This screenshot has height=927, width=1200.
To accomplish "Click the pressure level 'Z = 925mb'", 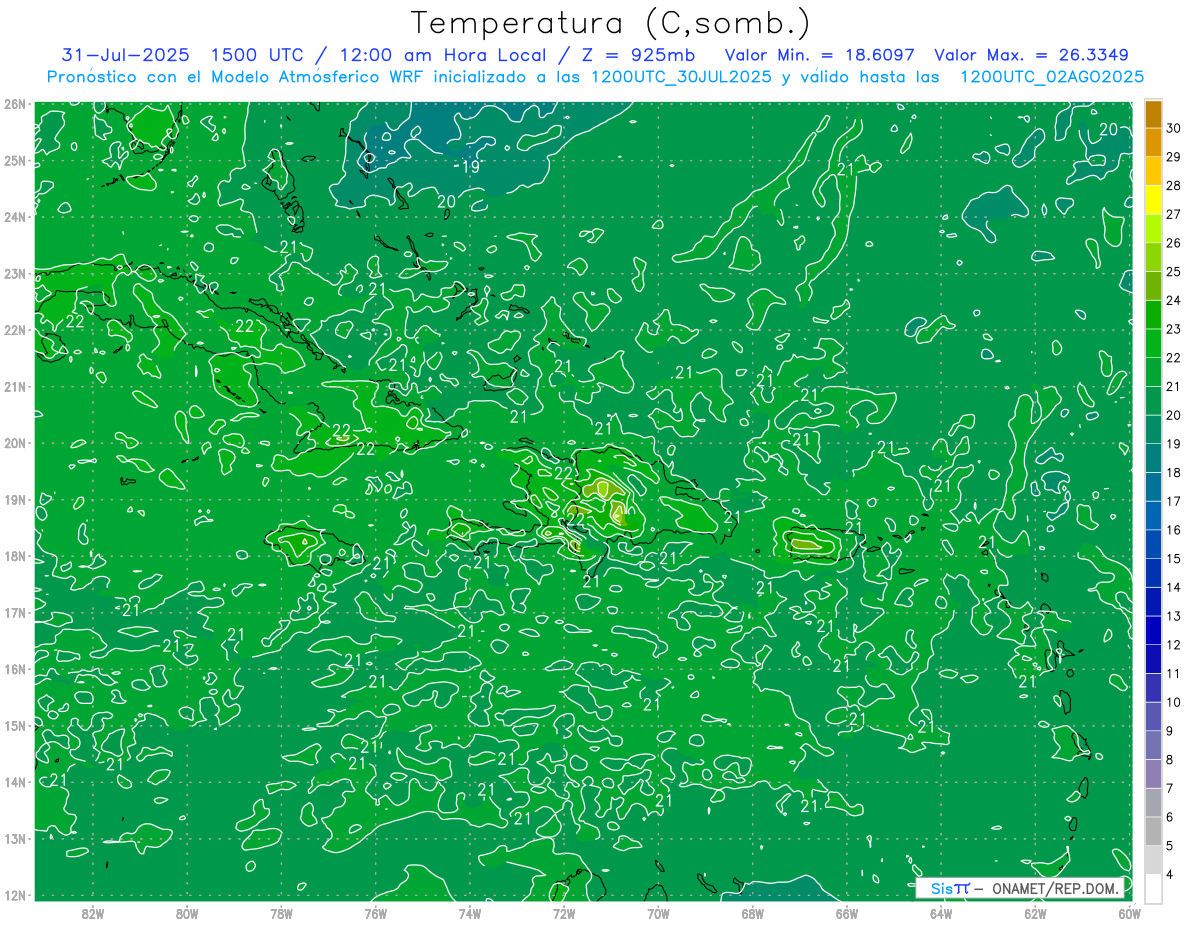I will [636, 55].
